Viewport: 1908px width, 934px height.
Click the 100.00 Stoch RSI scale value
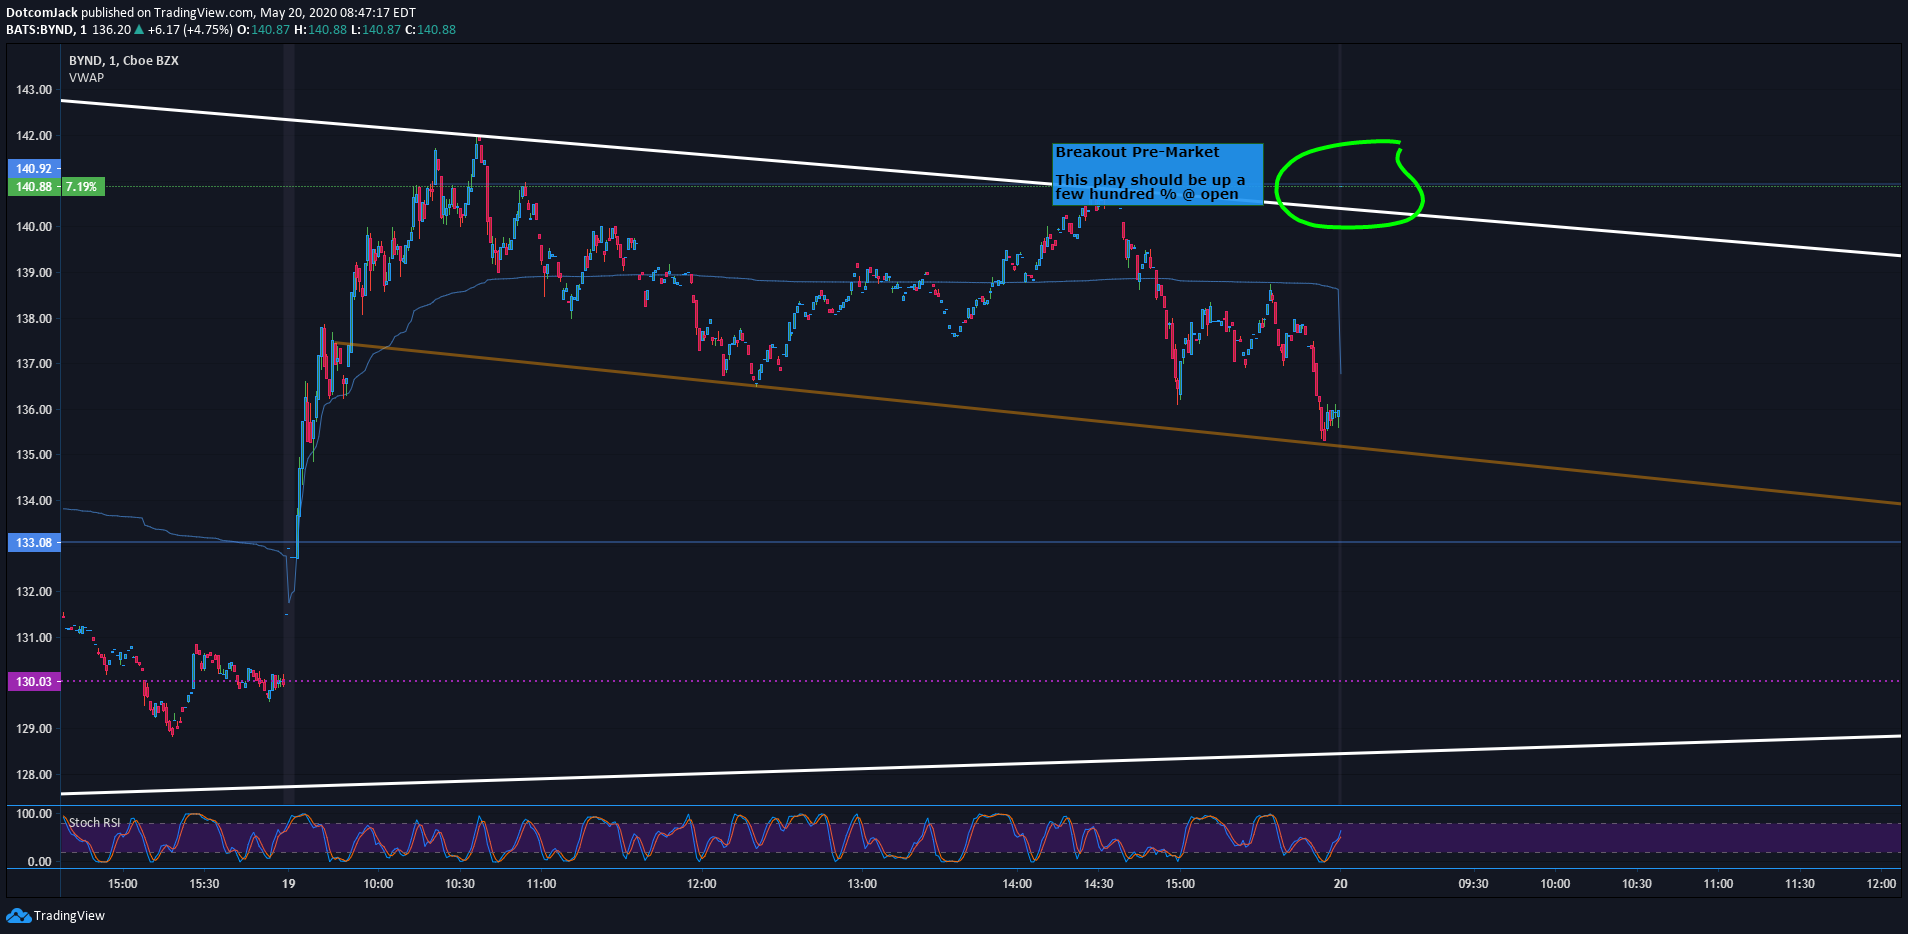[x=34, y=814]
